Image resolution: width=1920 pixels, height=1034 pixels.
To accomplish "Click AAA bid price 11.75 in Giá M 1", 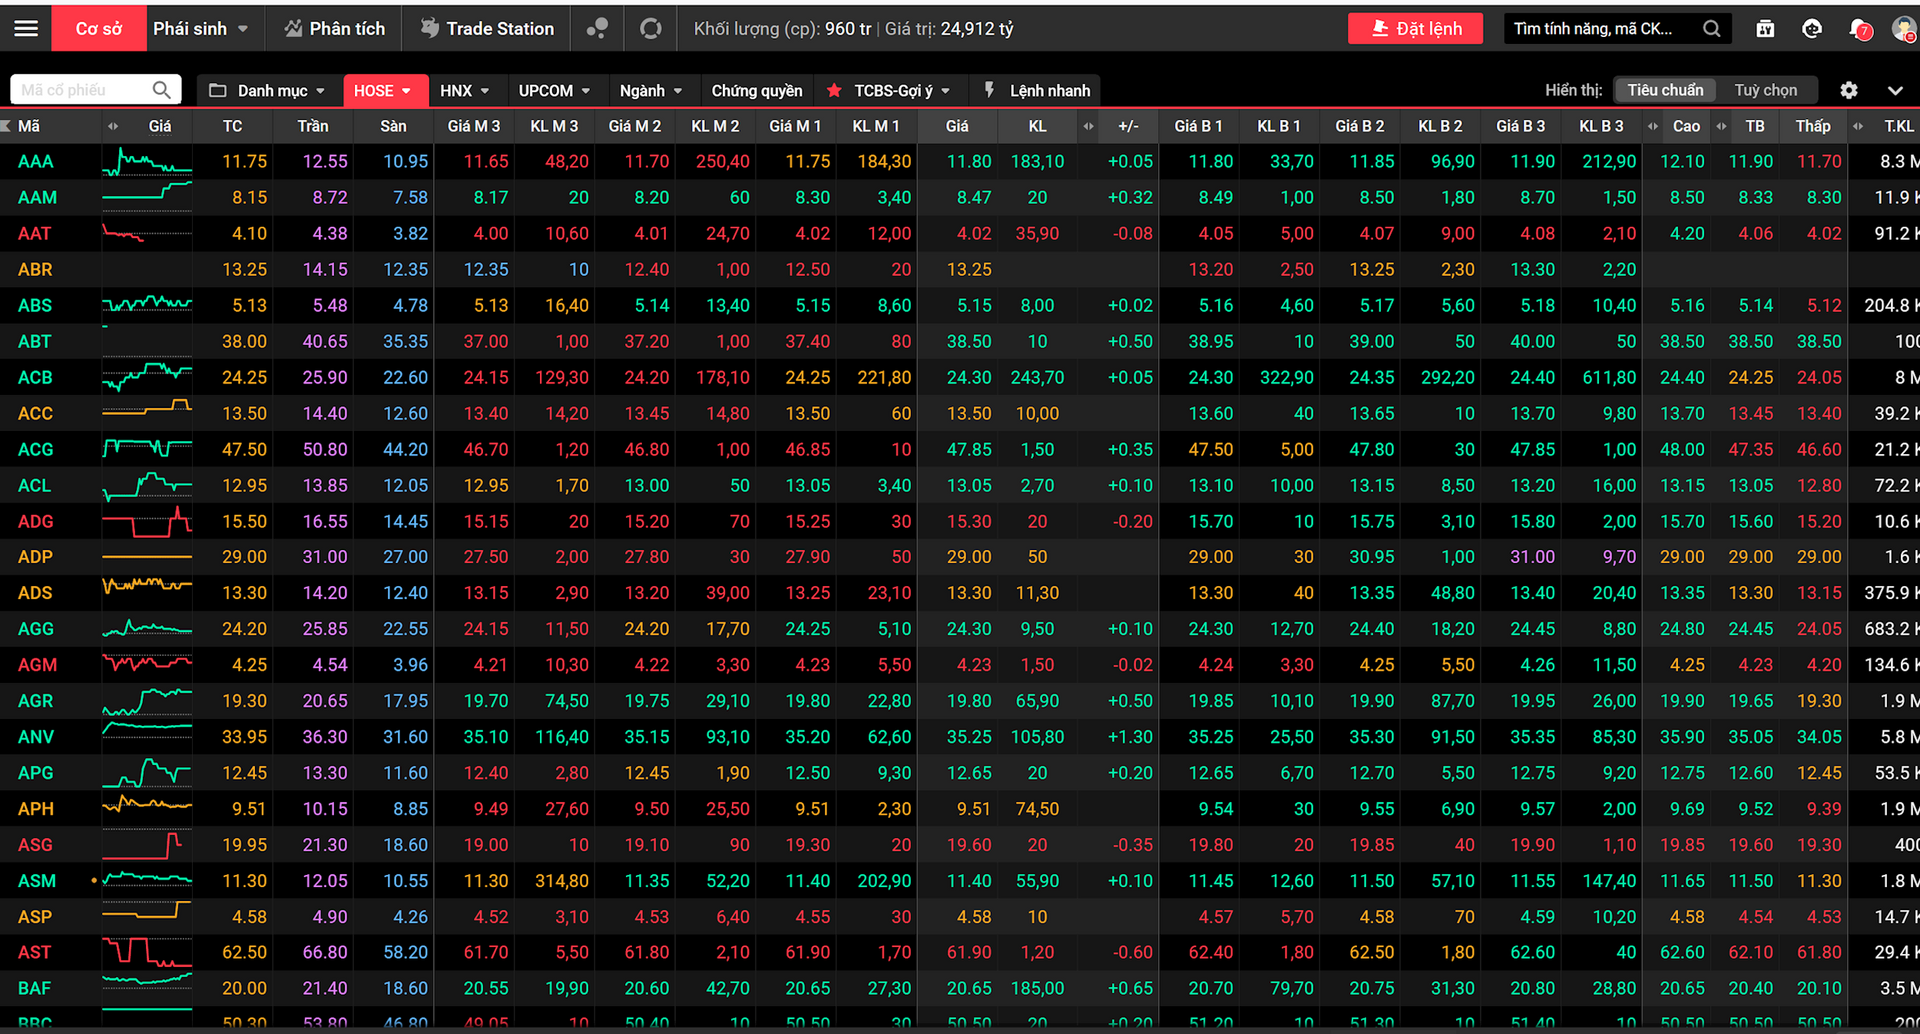I will click(x=808, y=162).
